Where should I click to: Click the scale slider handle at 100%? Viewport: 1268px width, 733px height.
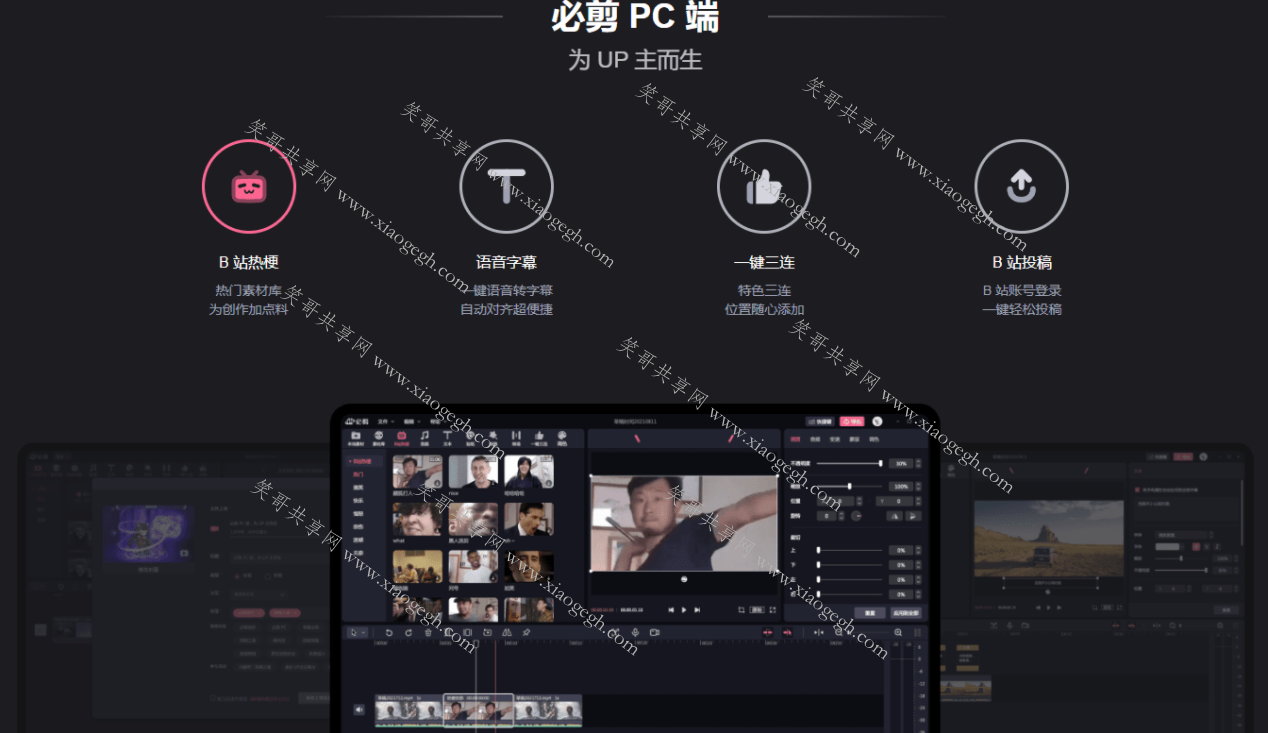849,486
